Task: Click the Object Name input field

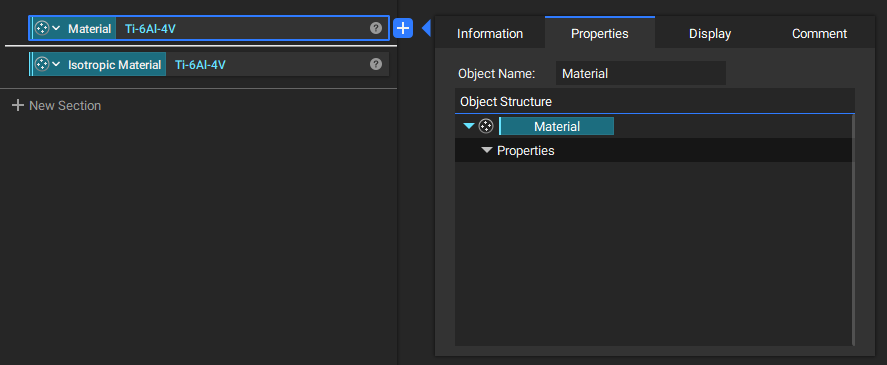Action: [x=641, y=74]
